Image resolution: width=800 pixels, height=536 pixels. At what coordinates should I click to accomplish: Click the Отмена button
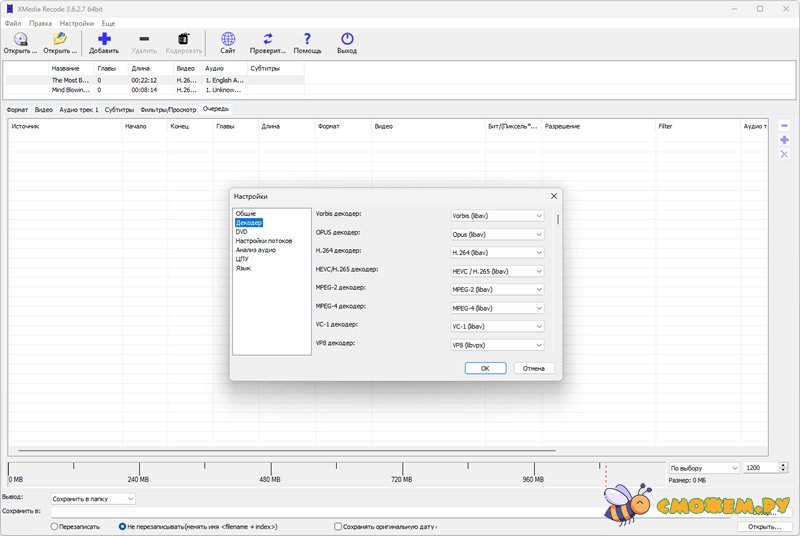pos(534,368)
